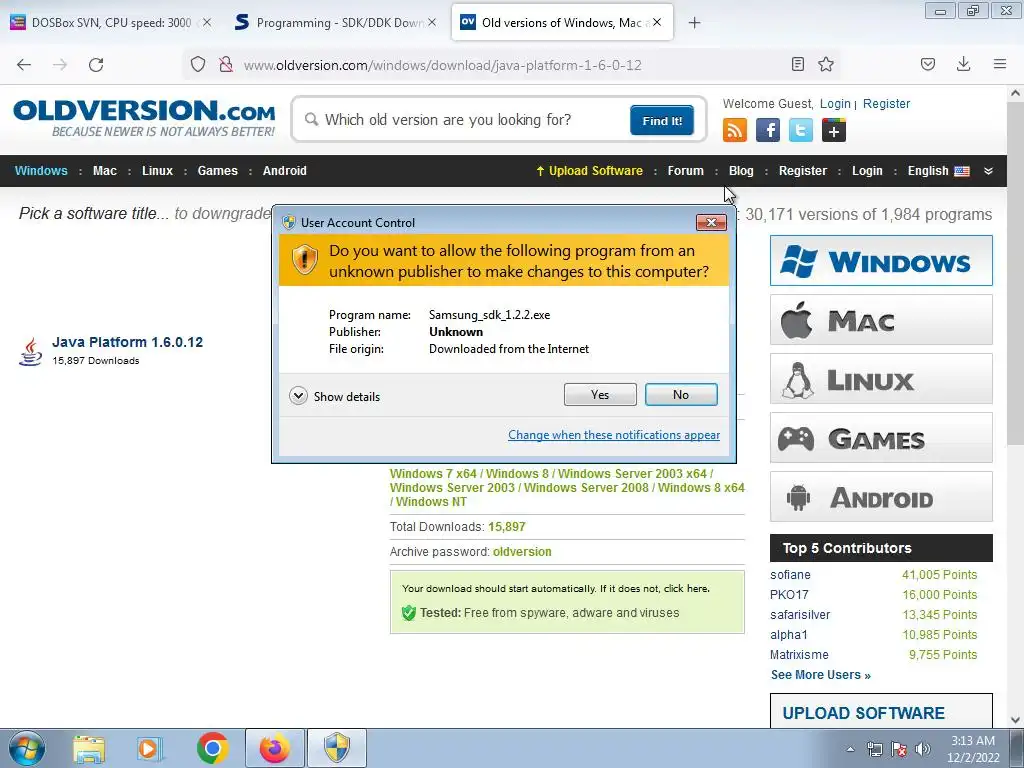
Task: Select Linux in the navigation bar
Action: (157, 170)
